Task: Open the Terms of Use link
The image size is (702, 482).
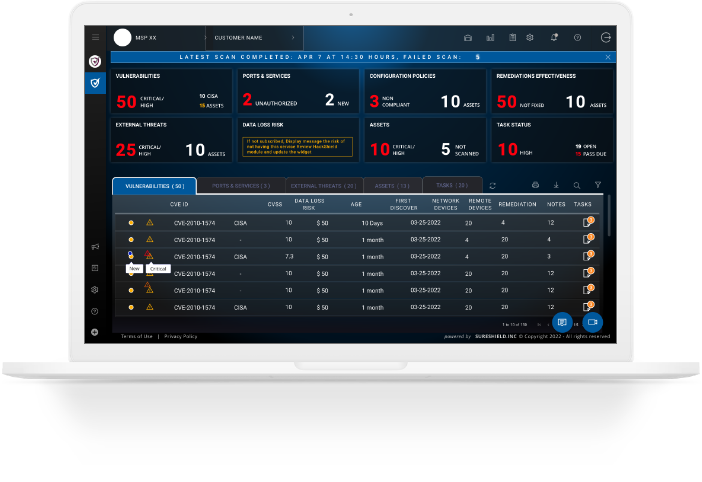Action: pyautogui.click(x=135, y=337)
